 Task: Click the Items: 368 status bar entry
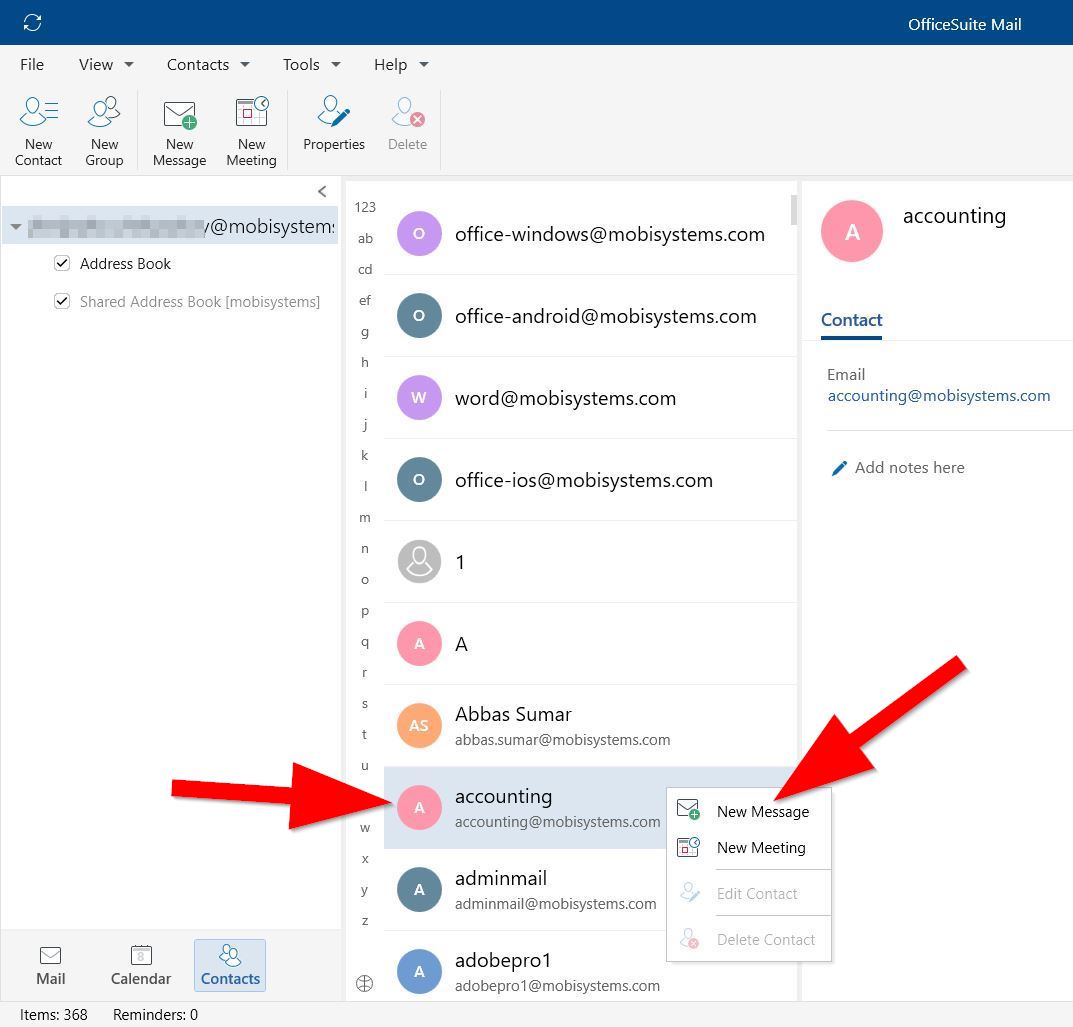(x=53, y=1015)
